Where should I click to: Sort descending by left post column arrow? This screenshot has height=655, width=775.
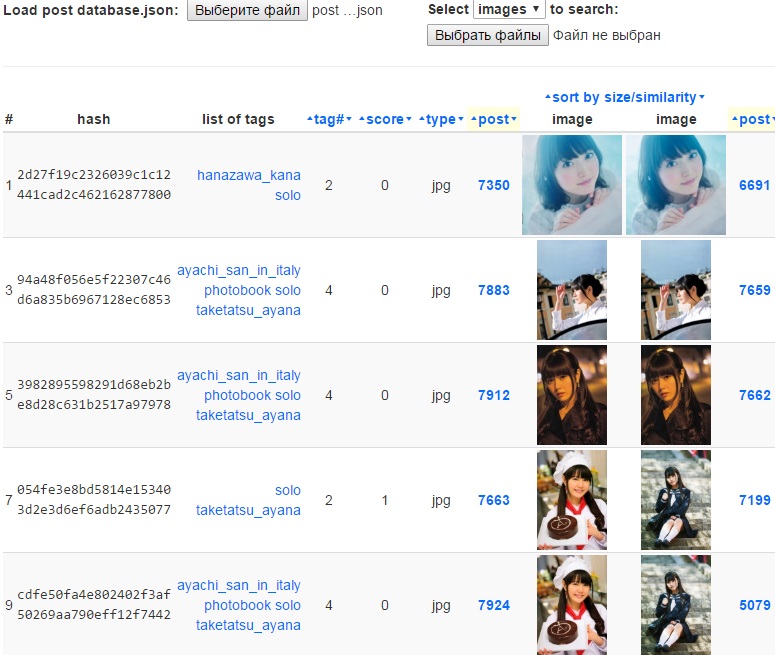click(514, 119)
